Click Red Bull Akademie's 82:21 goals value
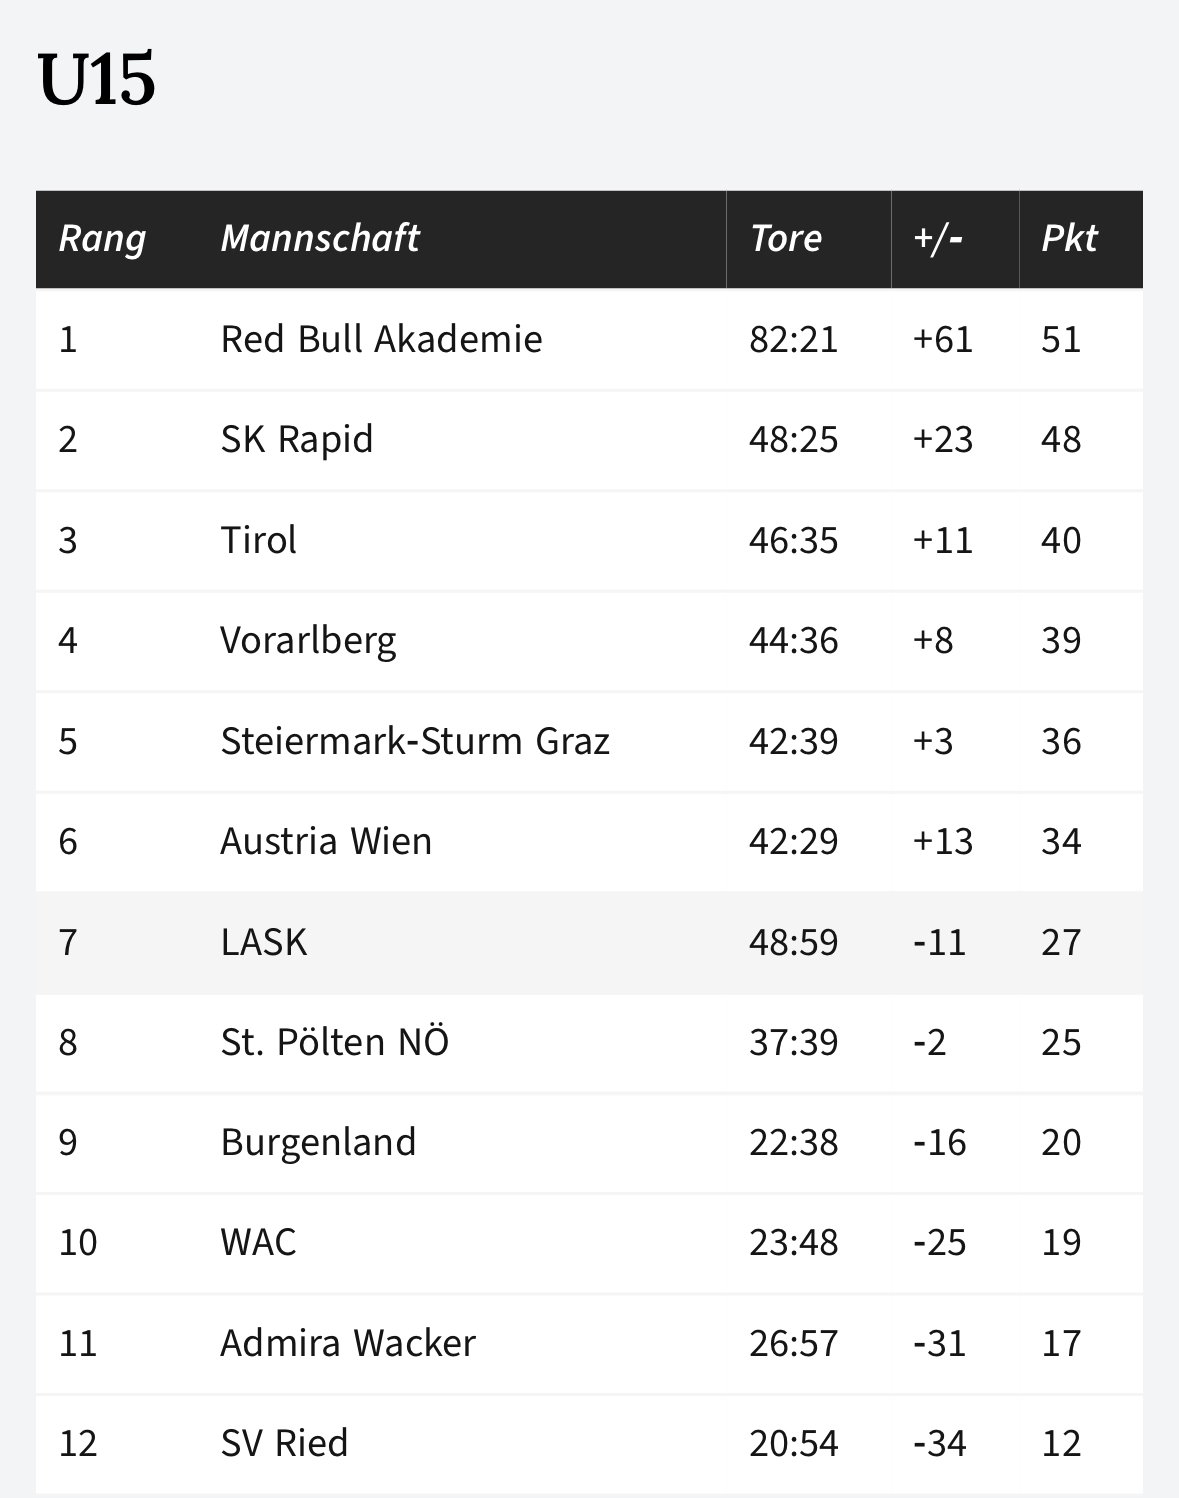This screenshot has height=1498, width=1179. [x=794, y=339]
